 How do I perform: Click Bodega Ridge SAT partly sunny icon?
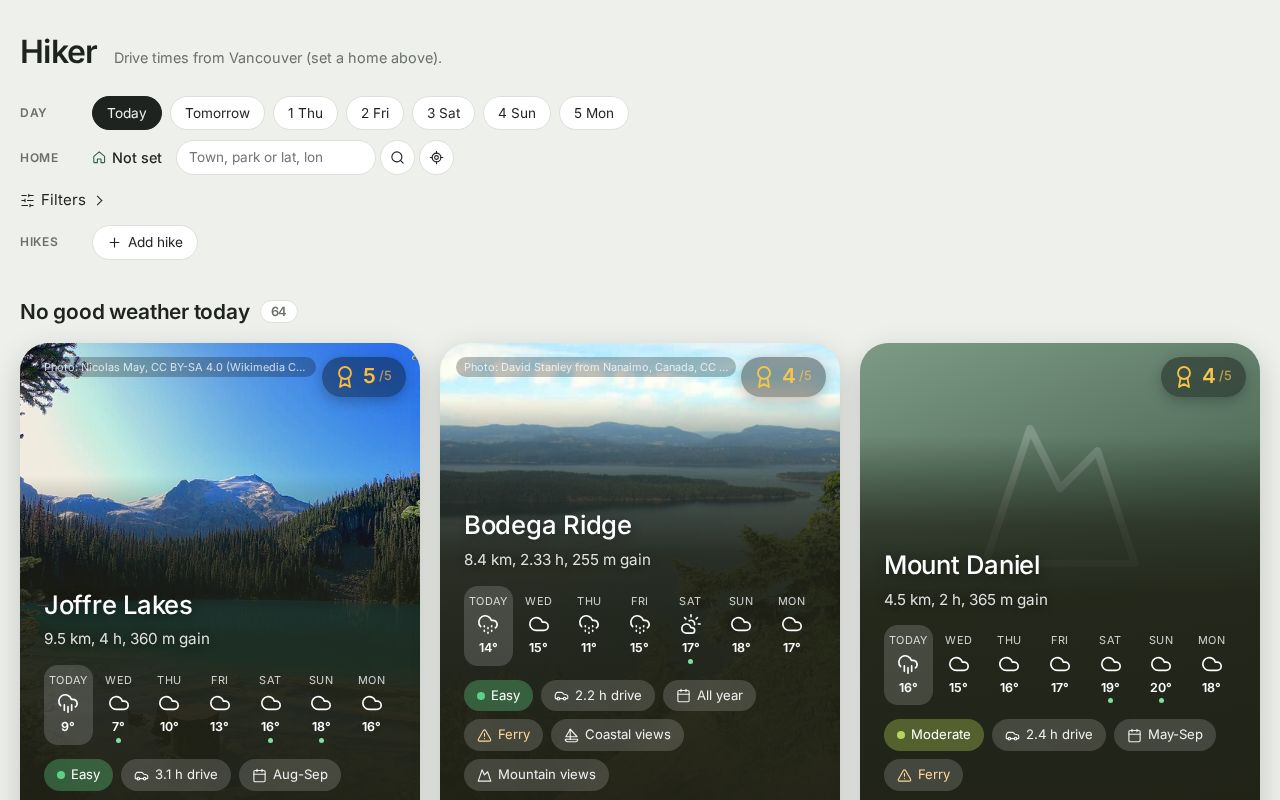point(690,624)
